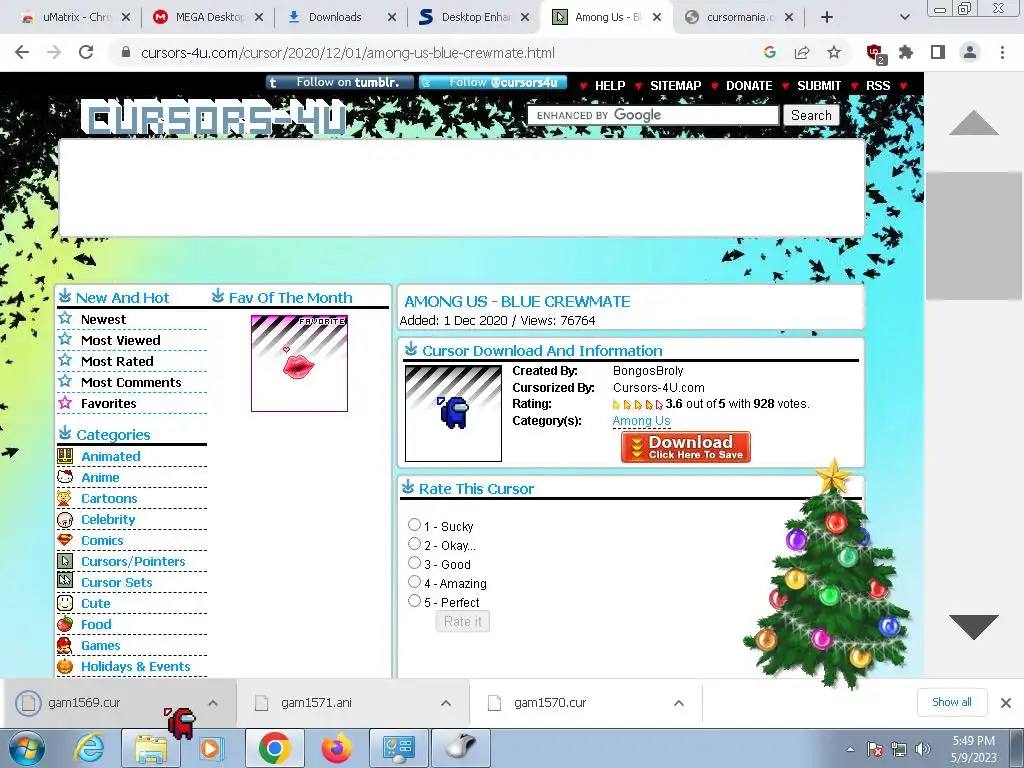Click the Cute smiley icon
This screenshot has width=1024, height=768.
pyautogui.click(x=65, y=603)
